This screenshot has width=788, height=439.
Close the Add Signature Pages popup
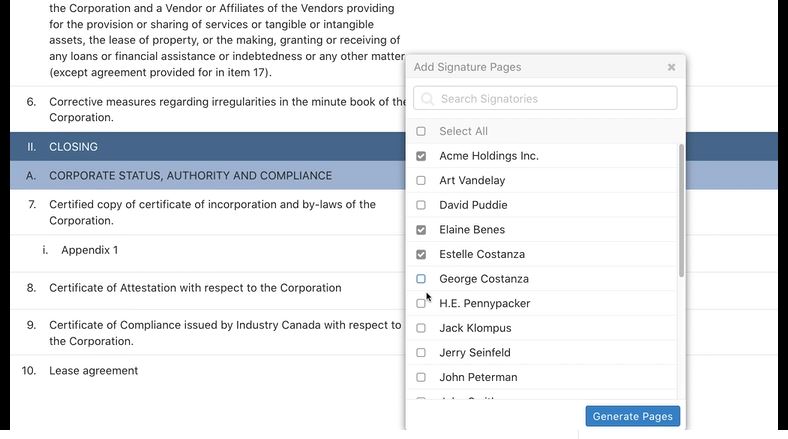coord(671,67)
